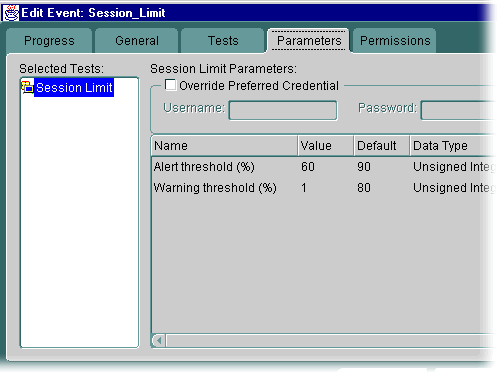The height and width of the screenshot is (375, 498).
Task: Click the Alert threshold default 90
Action: 364,167
